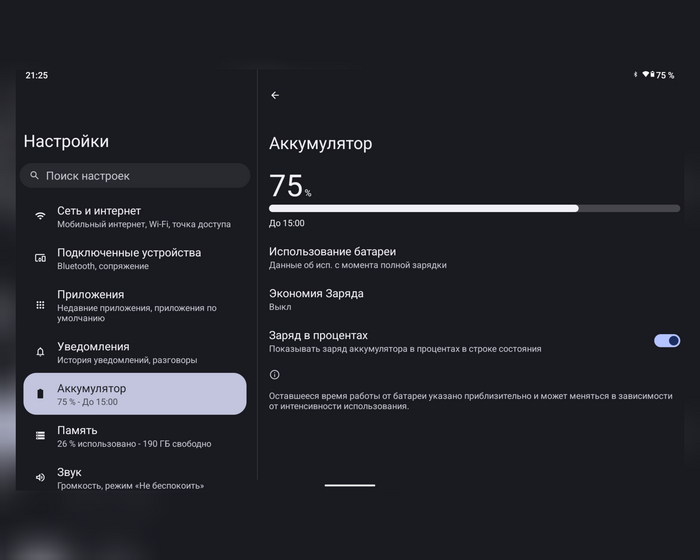This screenshot has width=700, height=560.
Task: Click the back arrow icon
Action: tap(275, 96)
